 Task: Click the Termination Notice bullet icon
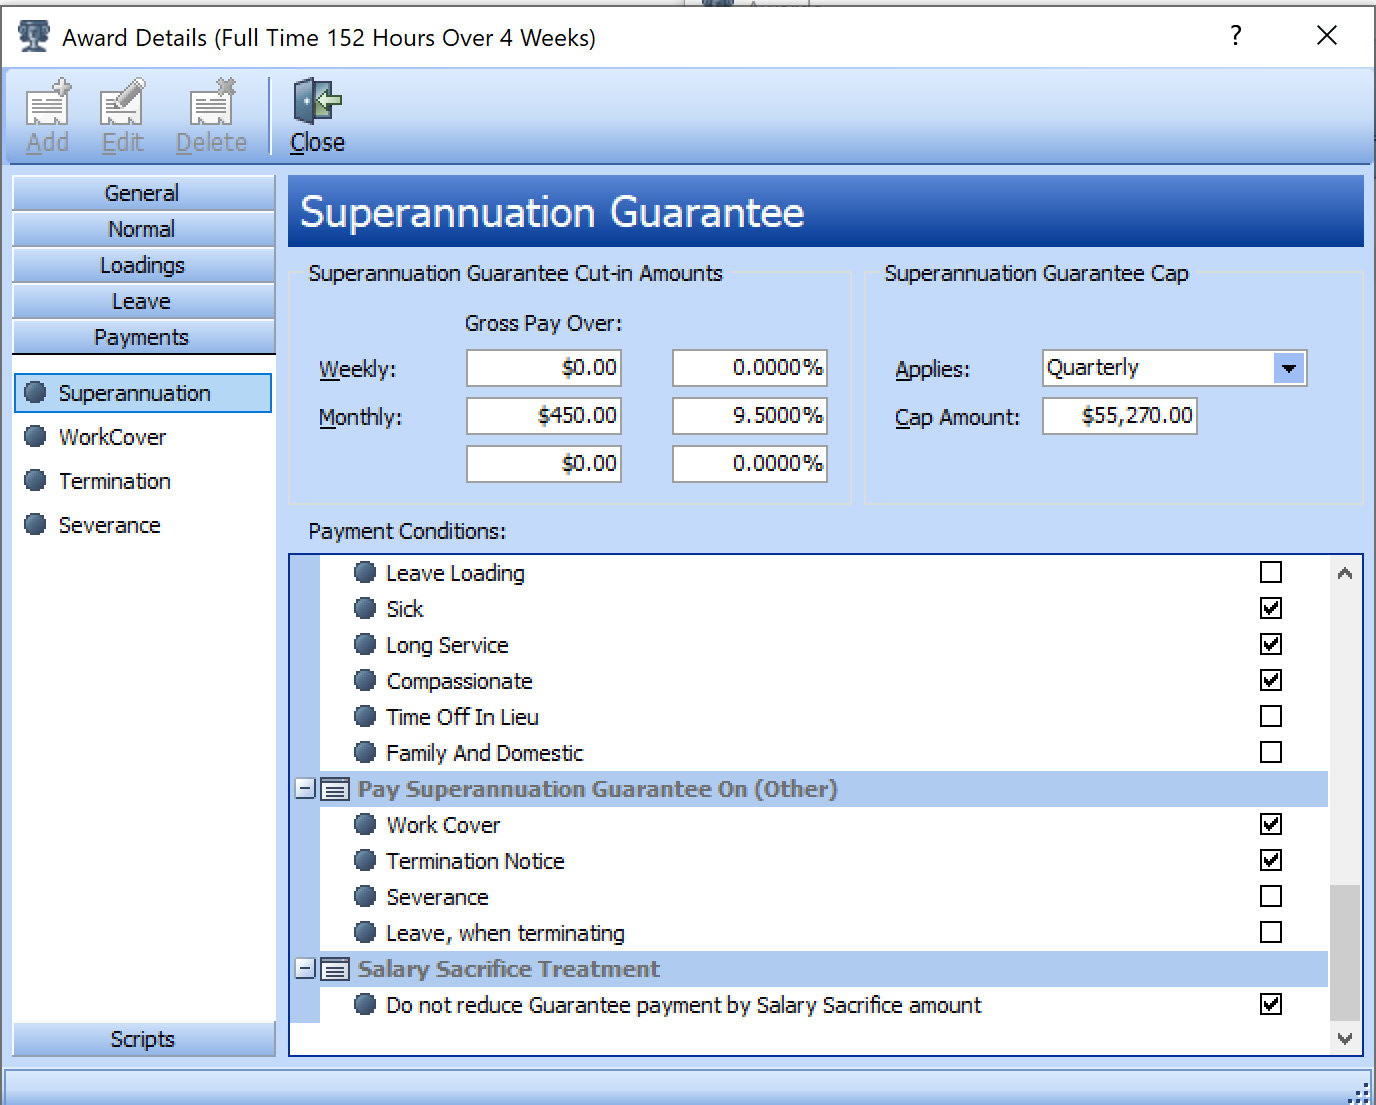[x=366, y=860]
